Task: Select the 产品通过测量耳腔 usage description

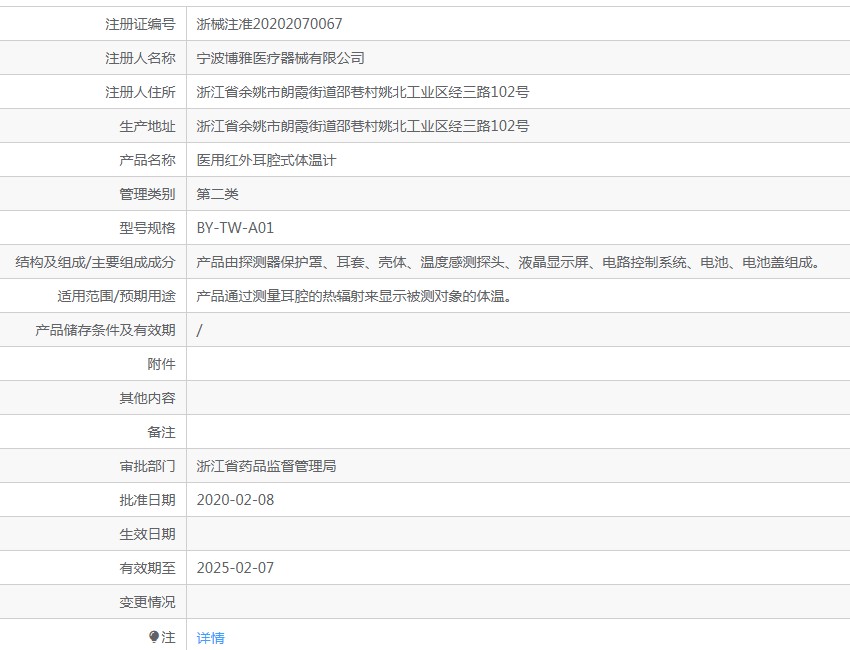Action: pyautogui.click(x=354, y=296)
